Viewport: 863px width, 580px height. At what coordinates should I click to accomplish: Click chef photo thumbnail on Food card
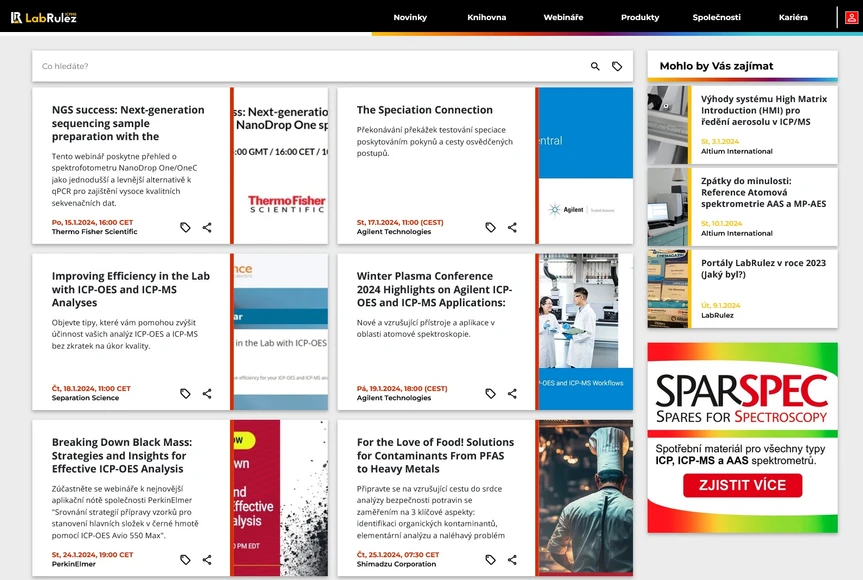pos(586,498)
